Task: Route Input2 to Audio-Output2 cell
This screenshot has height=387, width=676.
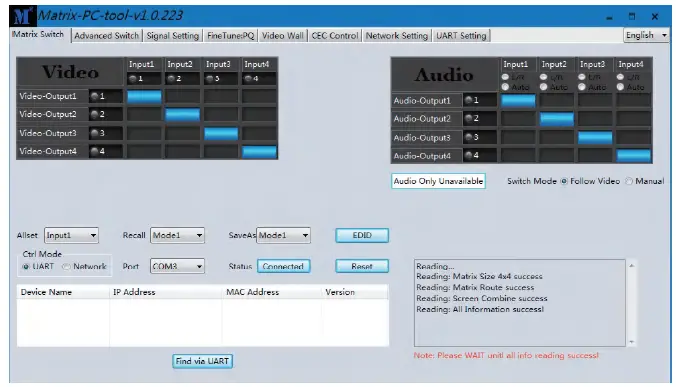Action: 557,119
